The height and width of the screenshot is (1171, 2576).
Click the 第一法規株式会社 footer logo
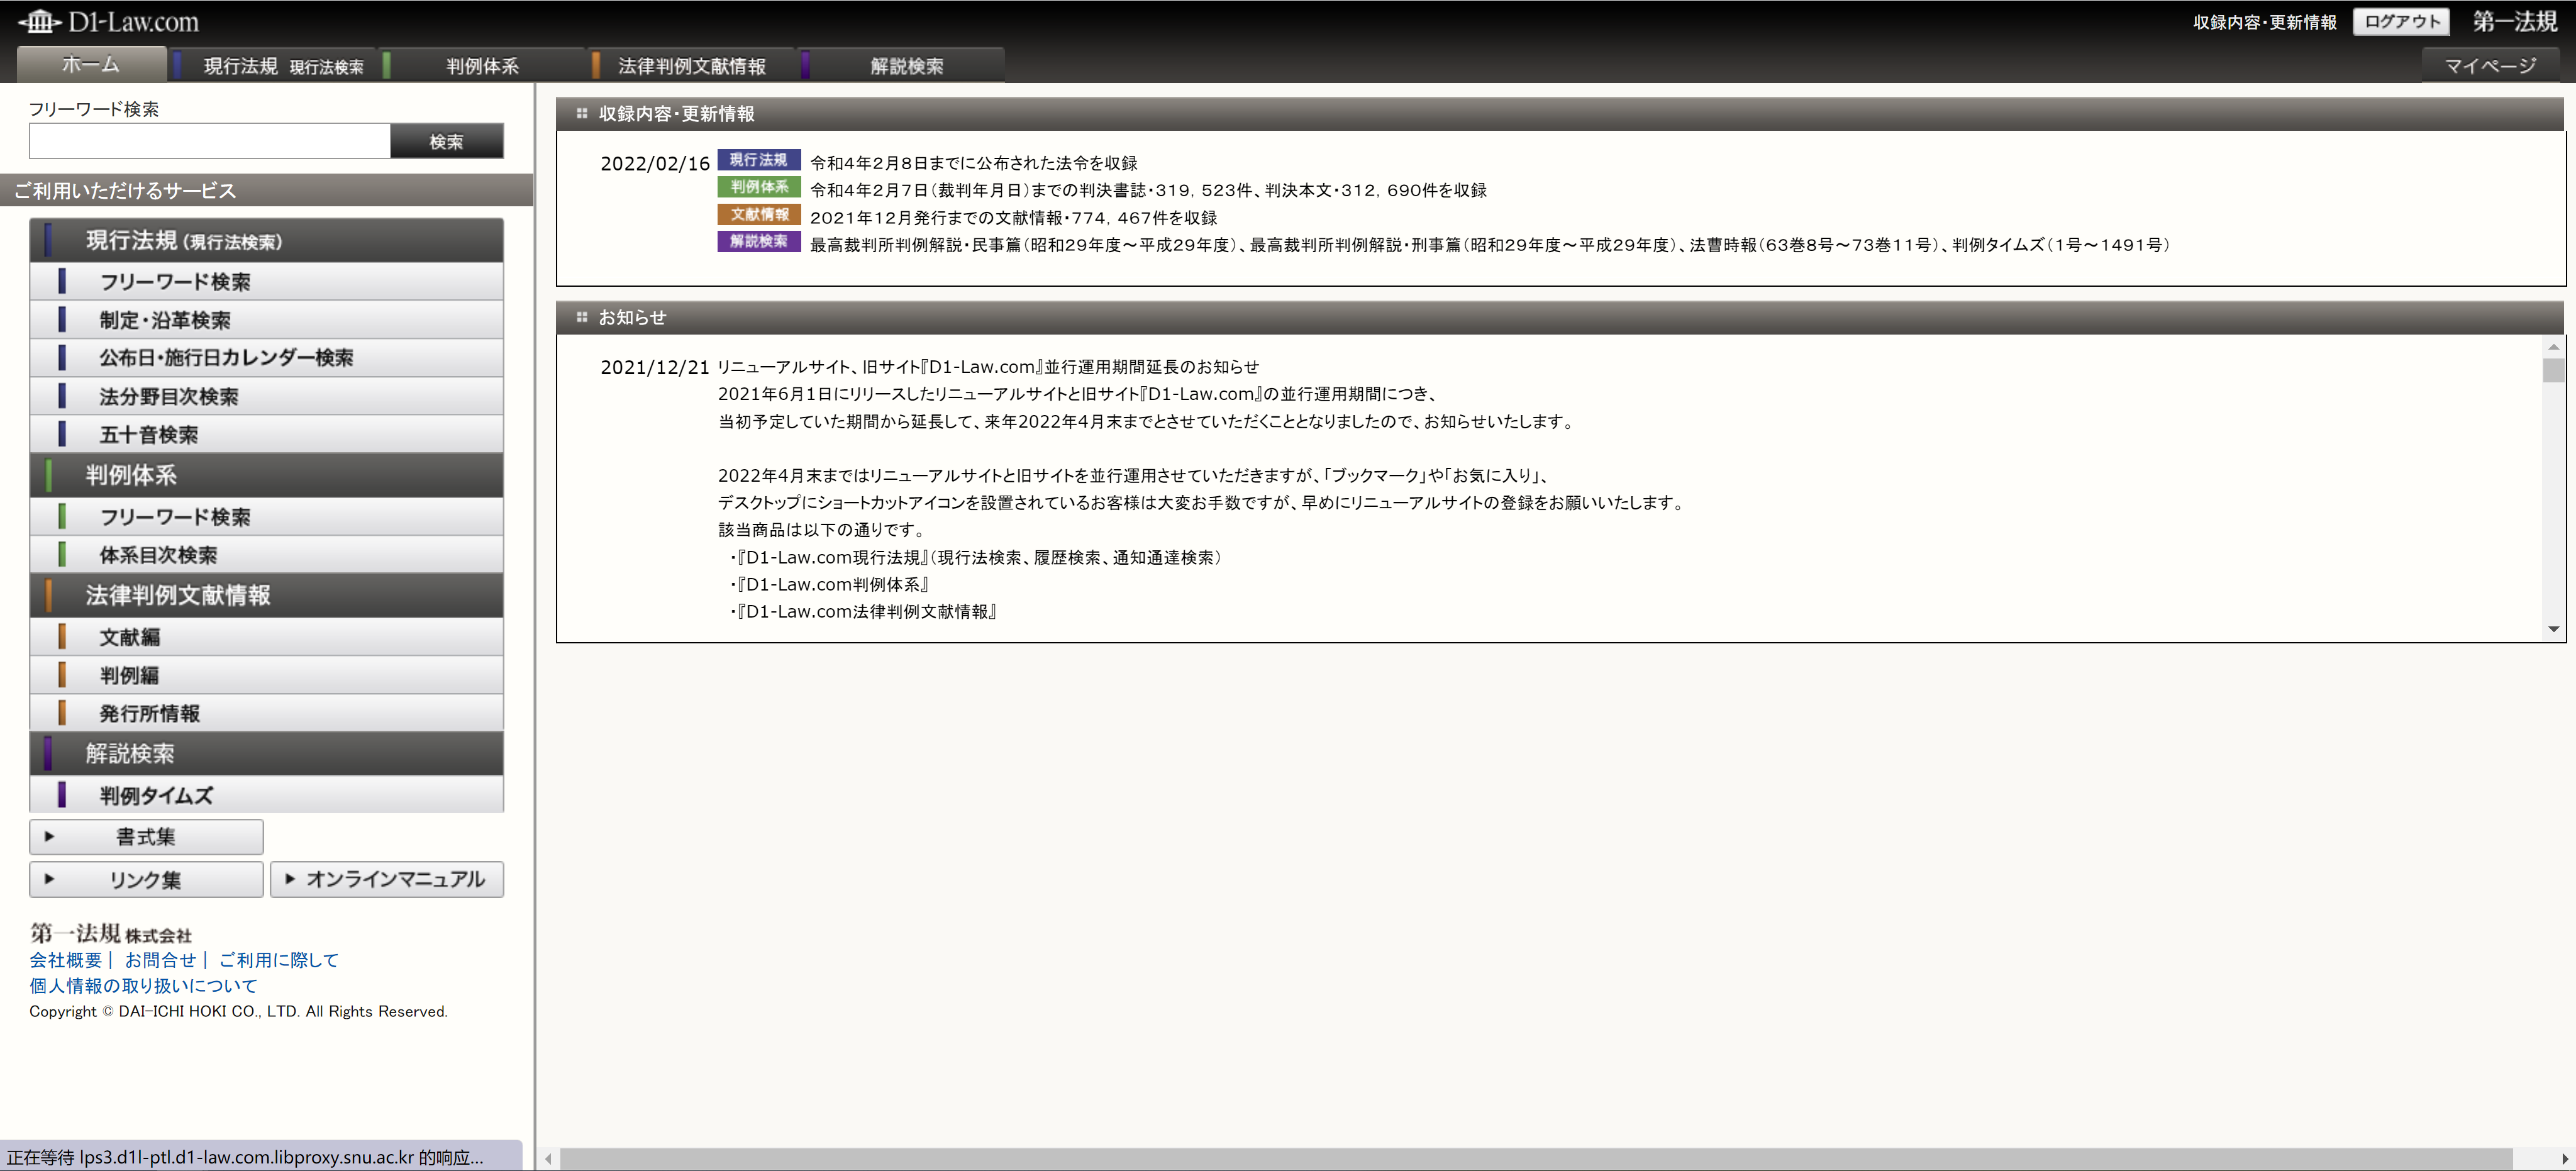tap(110, 933)
